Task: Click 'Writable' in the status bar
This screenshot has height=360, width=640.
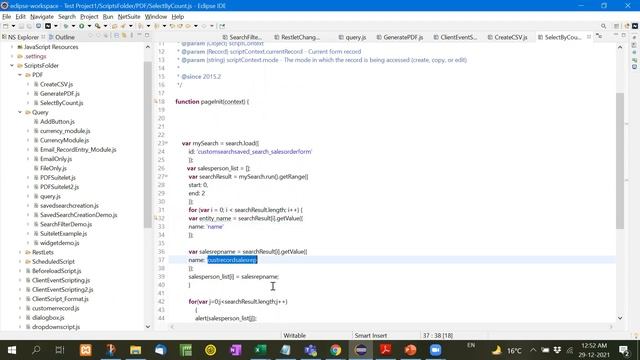Action: [x=295, y=336]
